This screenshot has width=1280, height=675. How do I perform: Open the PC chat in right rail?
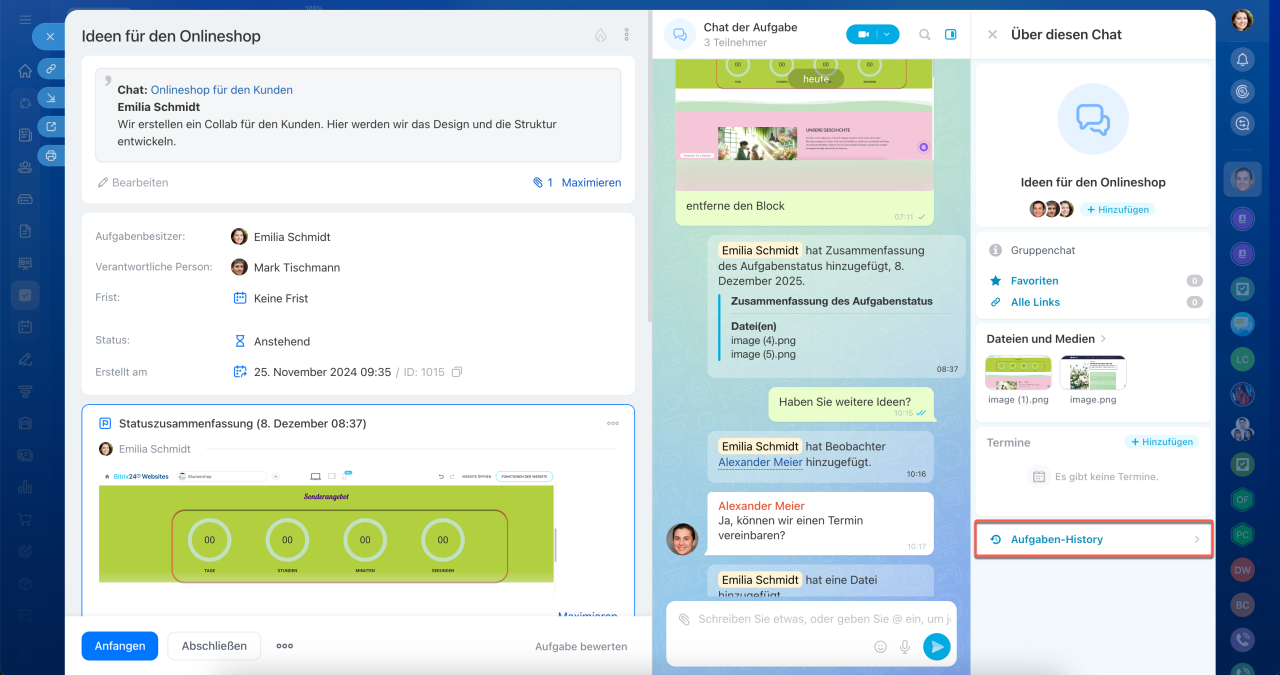point(1242,534)
